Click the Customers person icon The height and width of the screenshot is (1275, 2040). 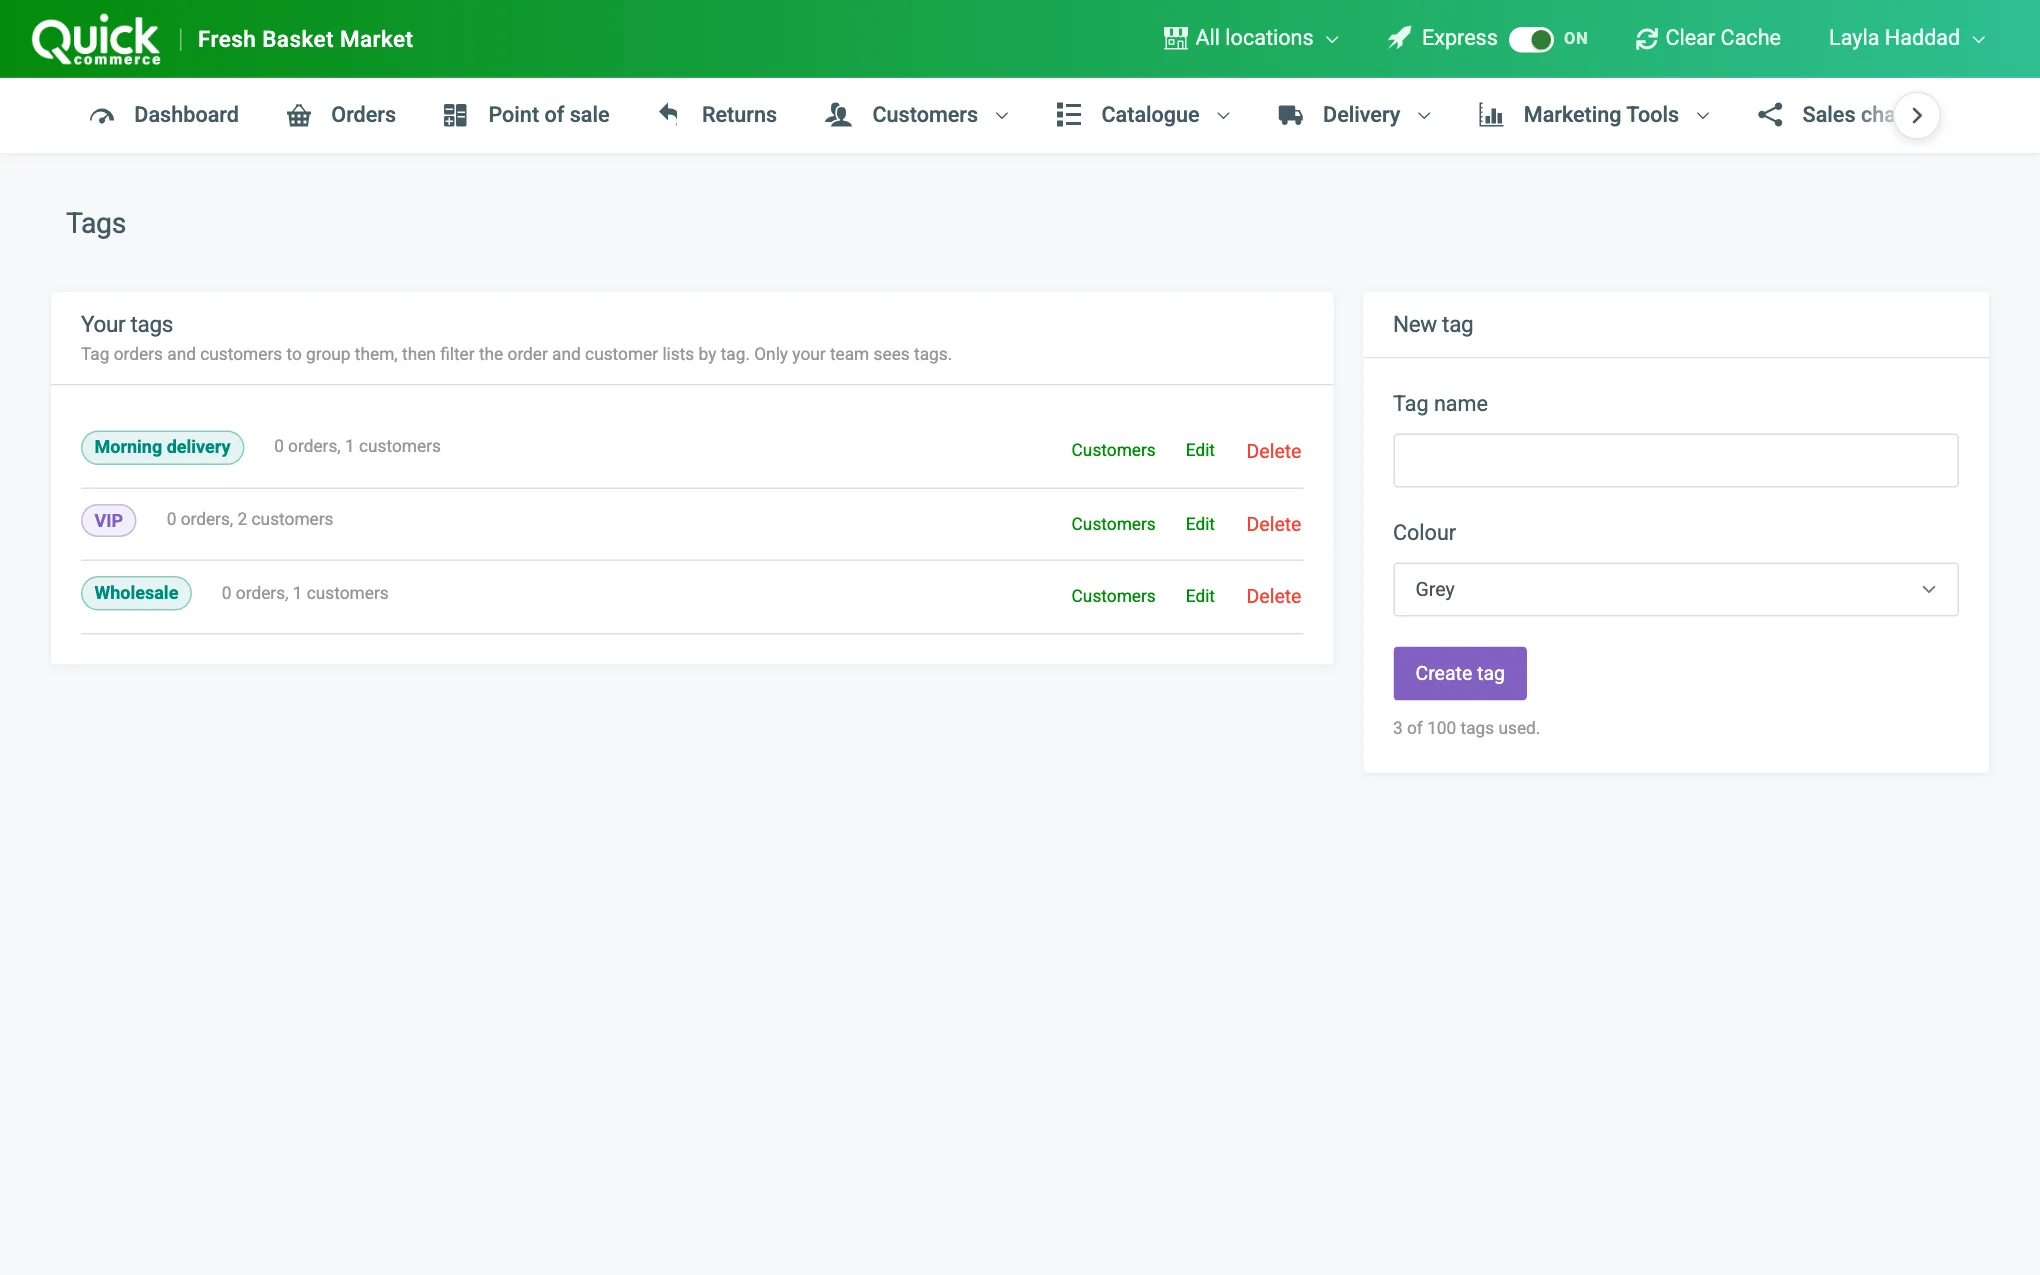point(838,115)
